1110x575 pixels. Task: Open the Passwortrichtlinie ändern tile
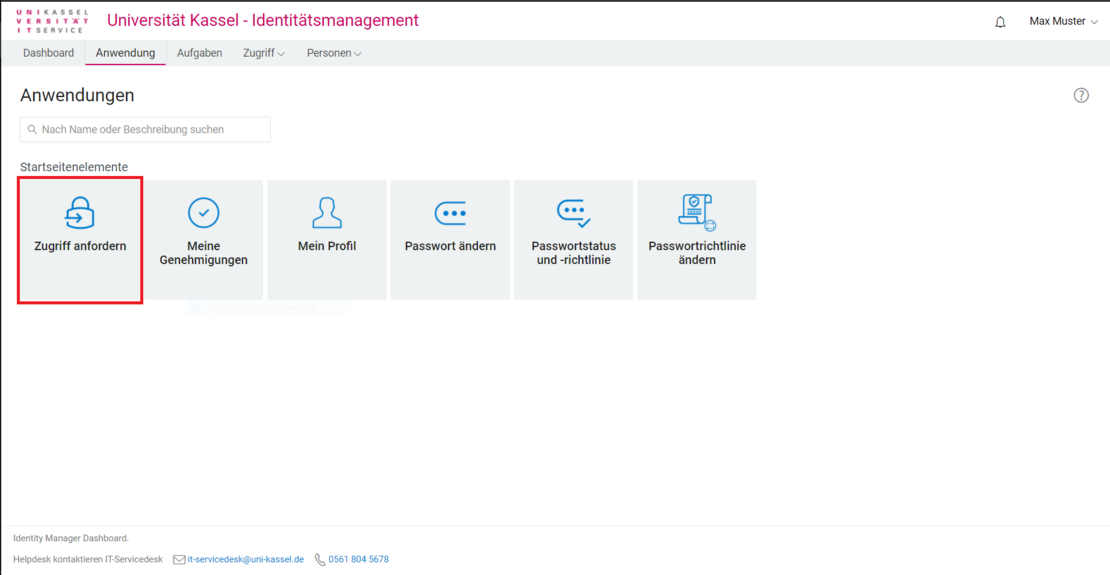697,240
